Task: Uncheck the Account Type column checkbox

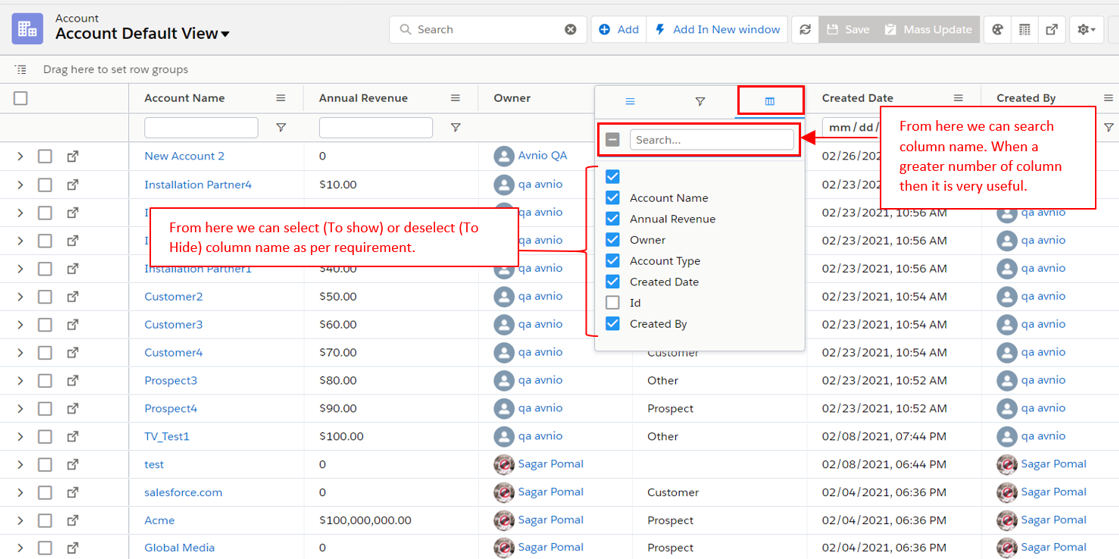Action: tap(613, 261)
